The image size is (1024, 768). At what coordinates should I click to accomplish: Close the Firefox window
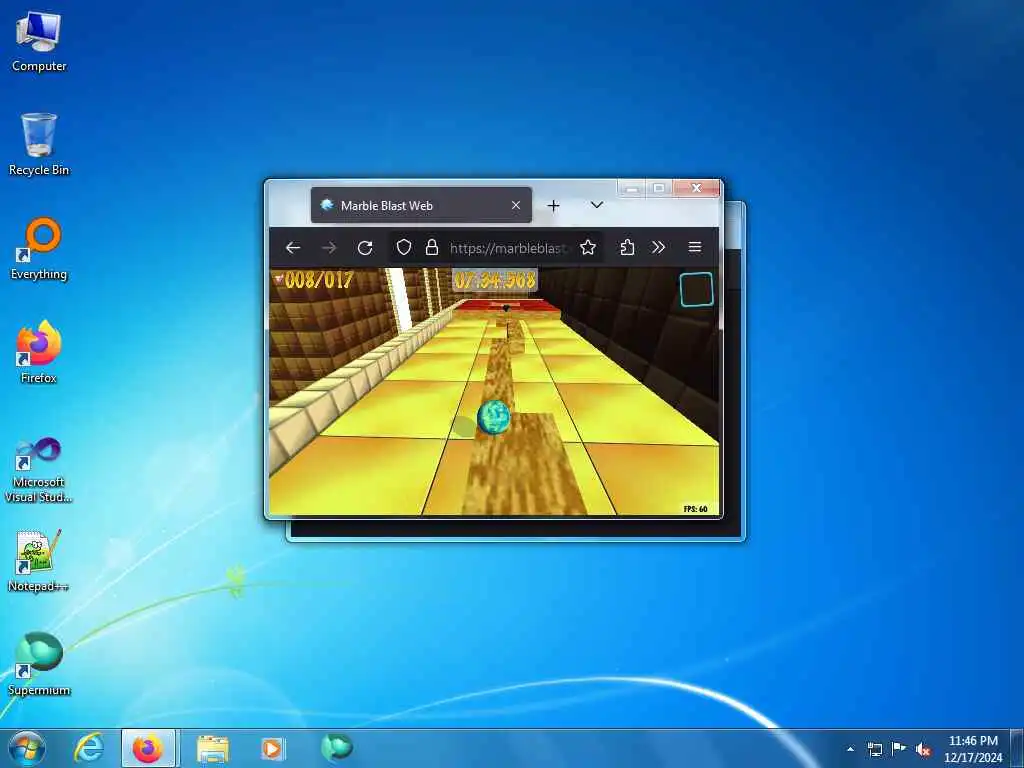click(x=696, y=189)
